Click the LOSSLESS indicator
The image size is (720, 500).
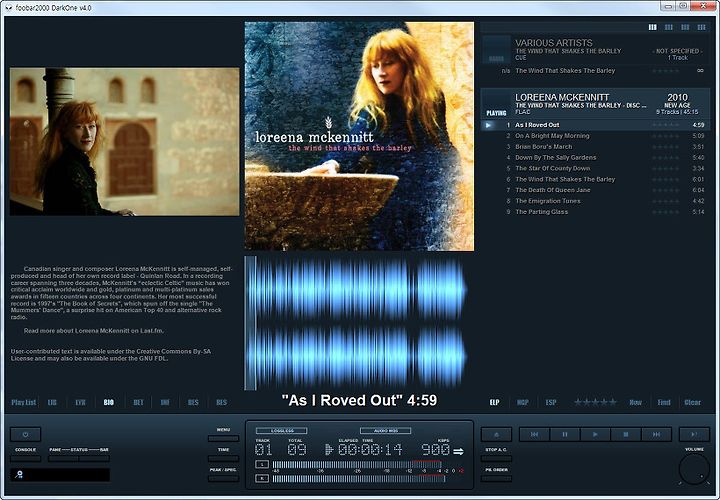coord(281,431)
